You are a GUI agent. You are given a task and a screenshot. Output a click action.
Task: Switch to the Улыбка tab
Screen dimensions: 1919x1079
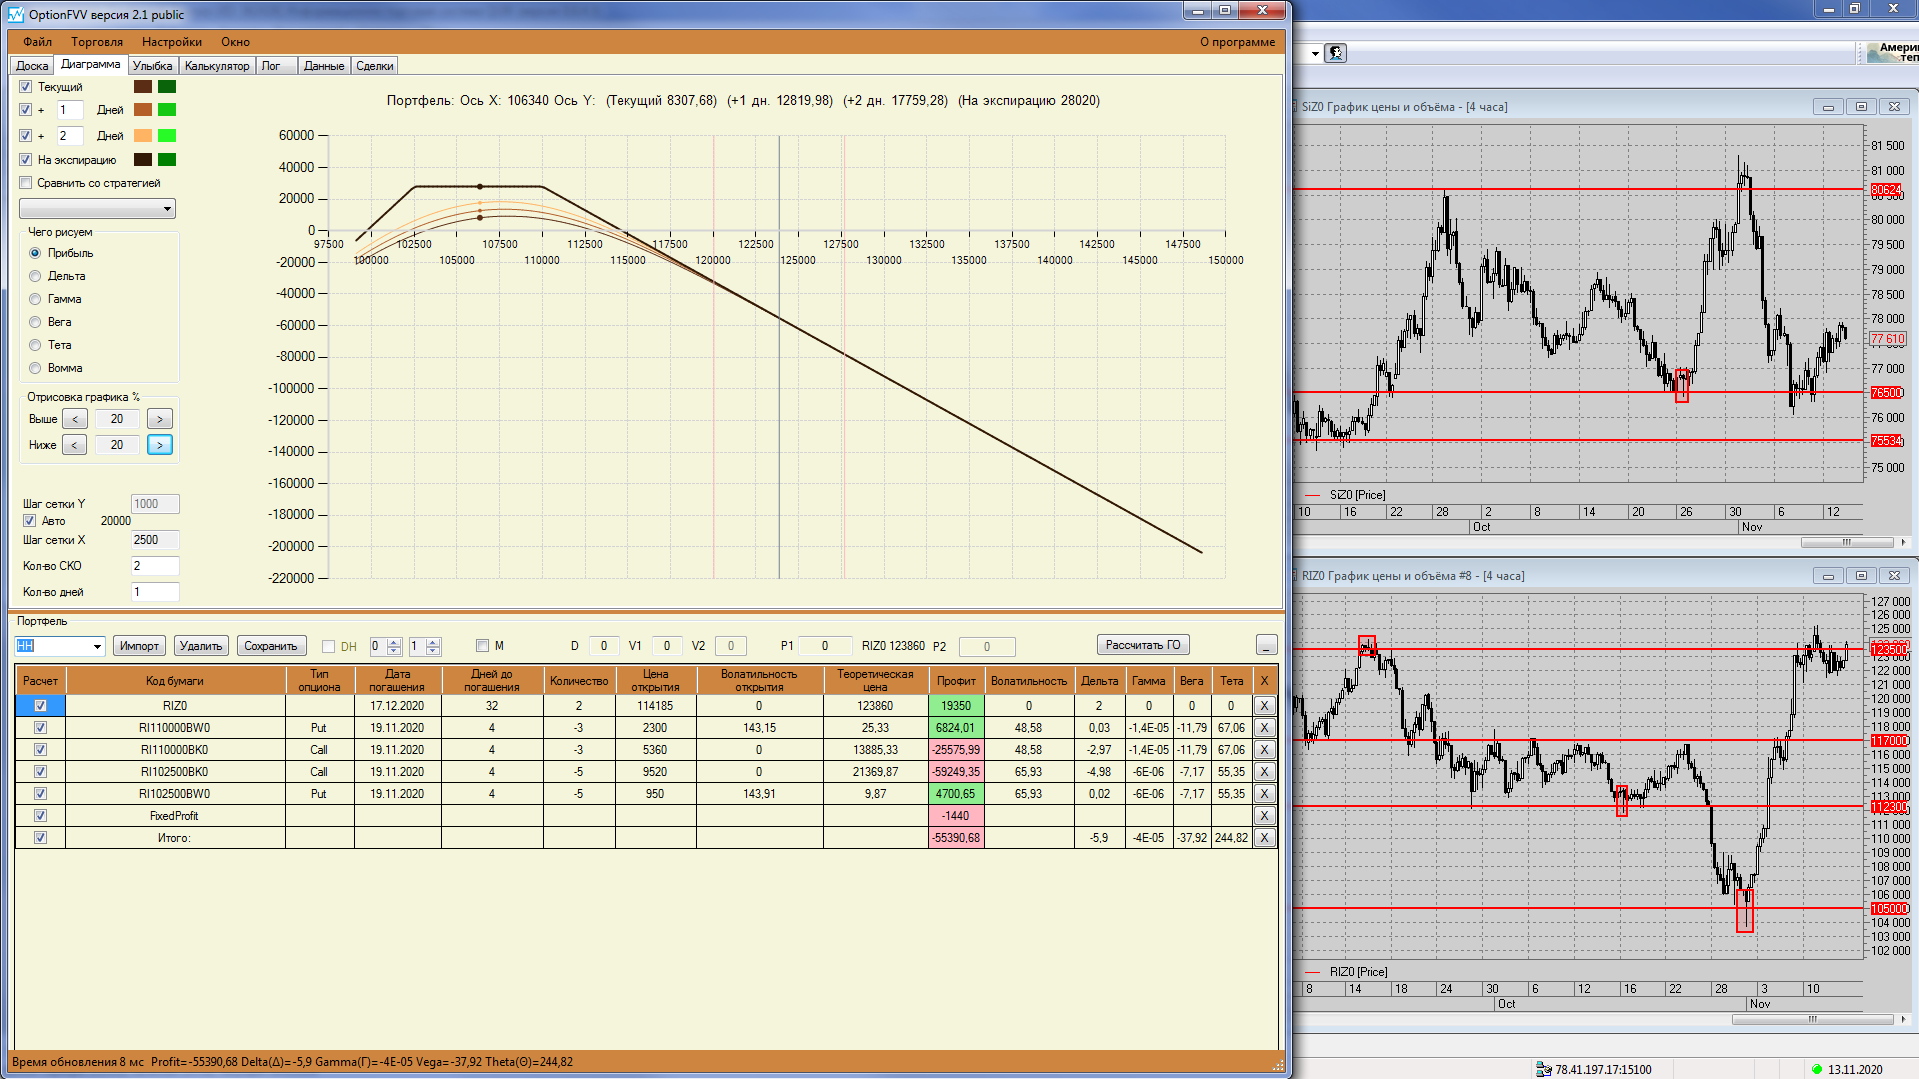click(152, 66)
